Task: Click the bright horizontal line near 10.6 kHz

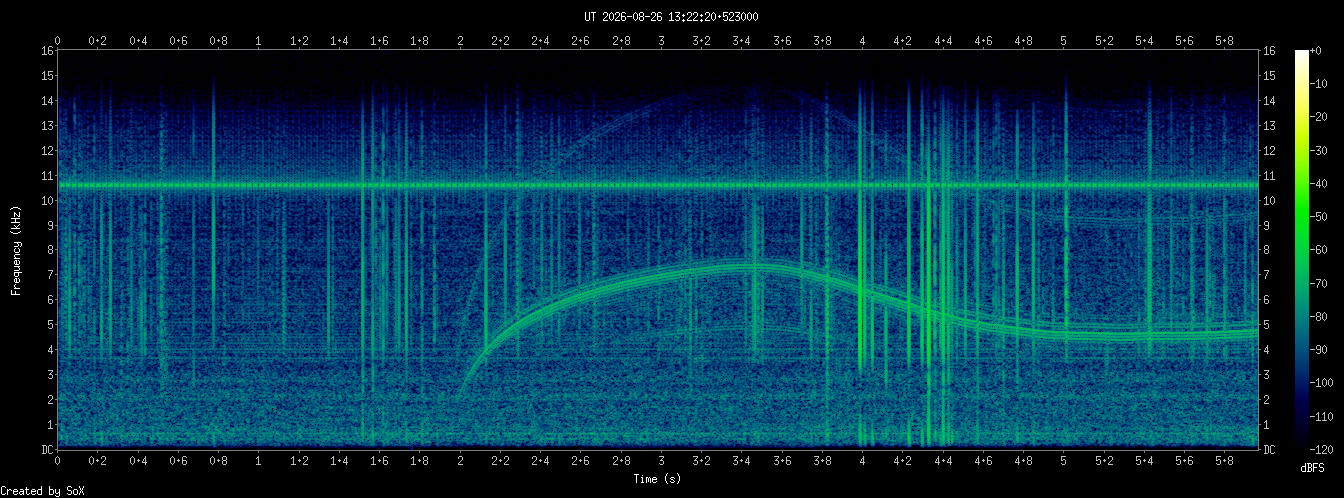Action: pos(657,185)
